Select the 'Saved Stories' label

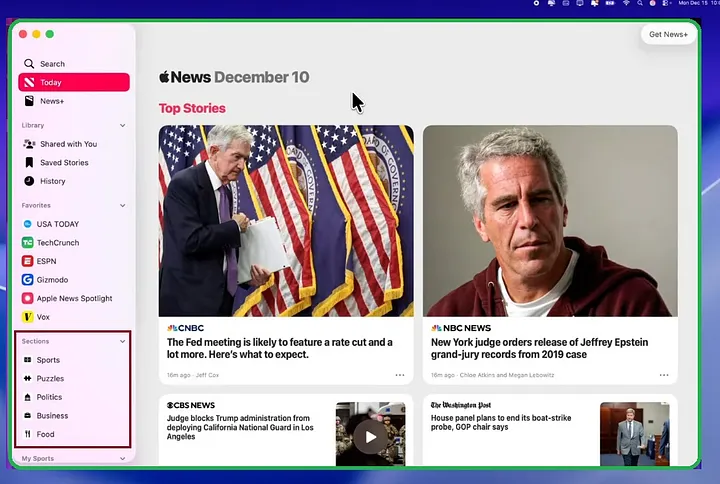64,163
